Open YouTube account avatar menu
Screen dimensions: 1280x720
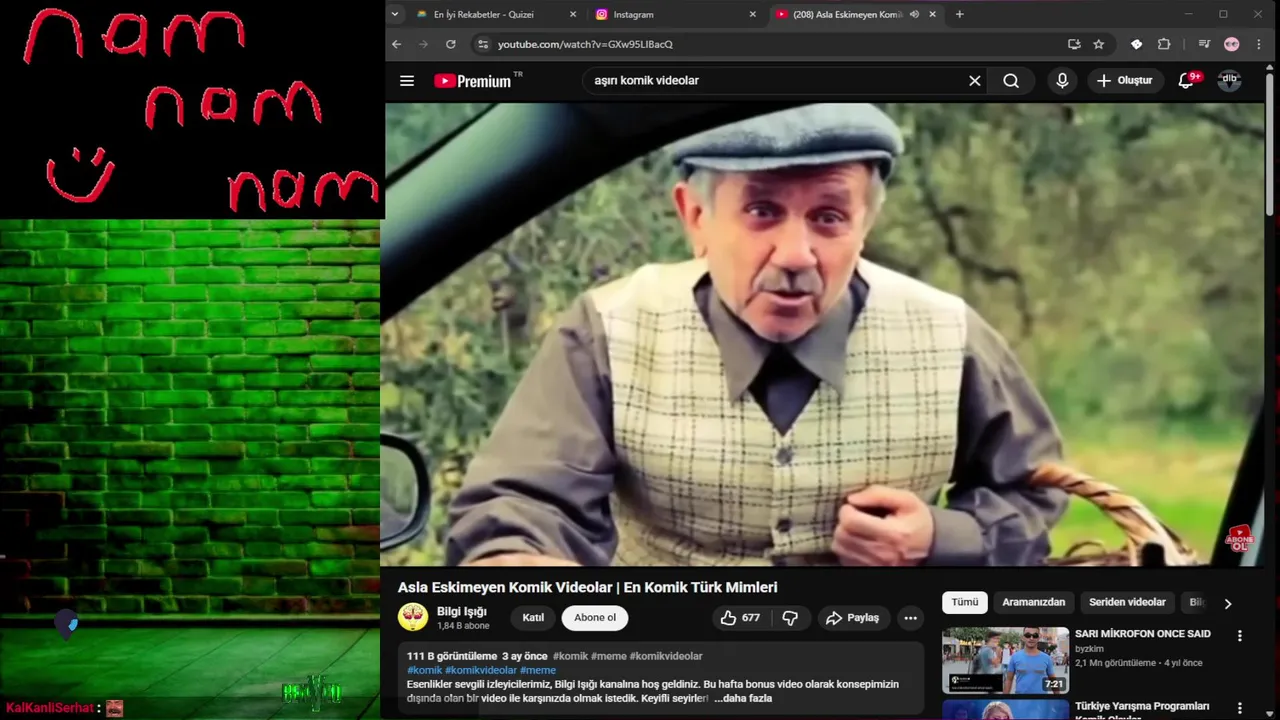[x=1229, y=81]
